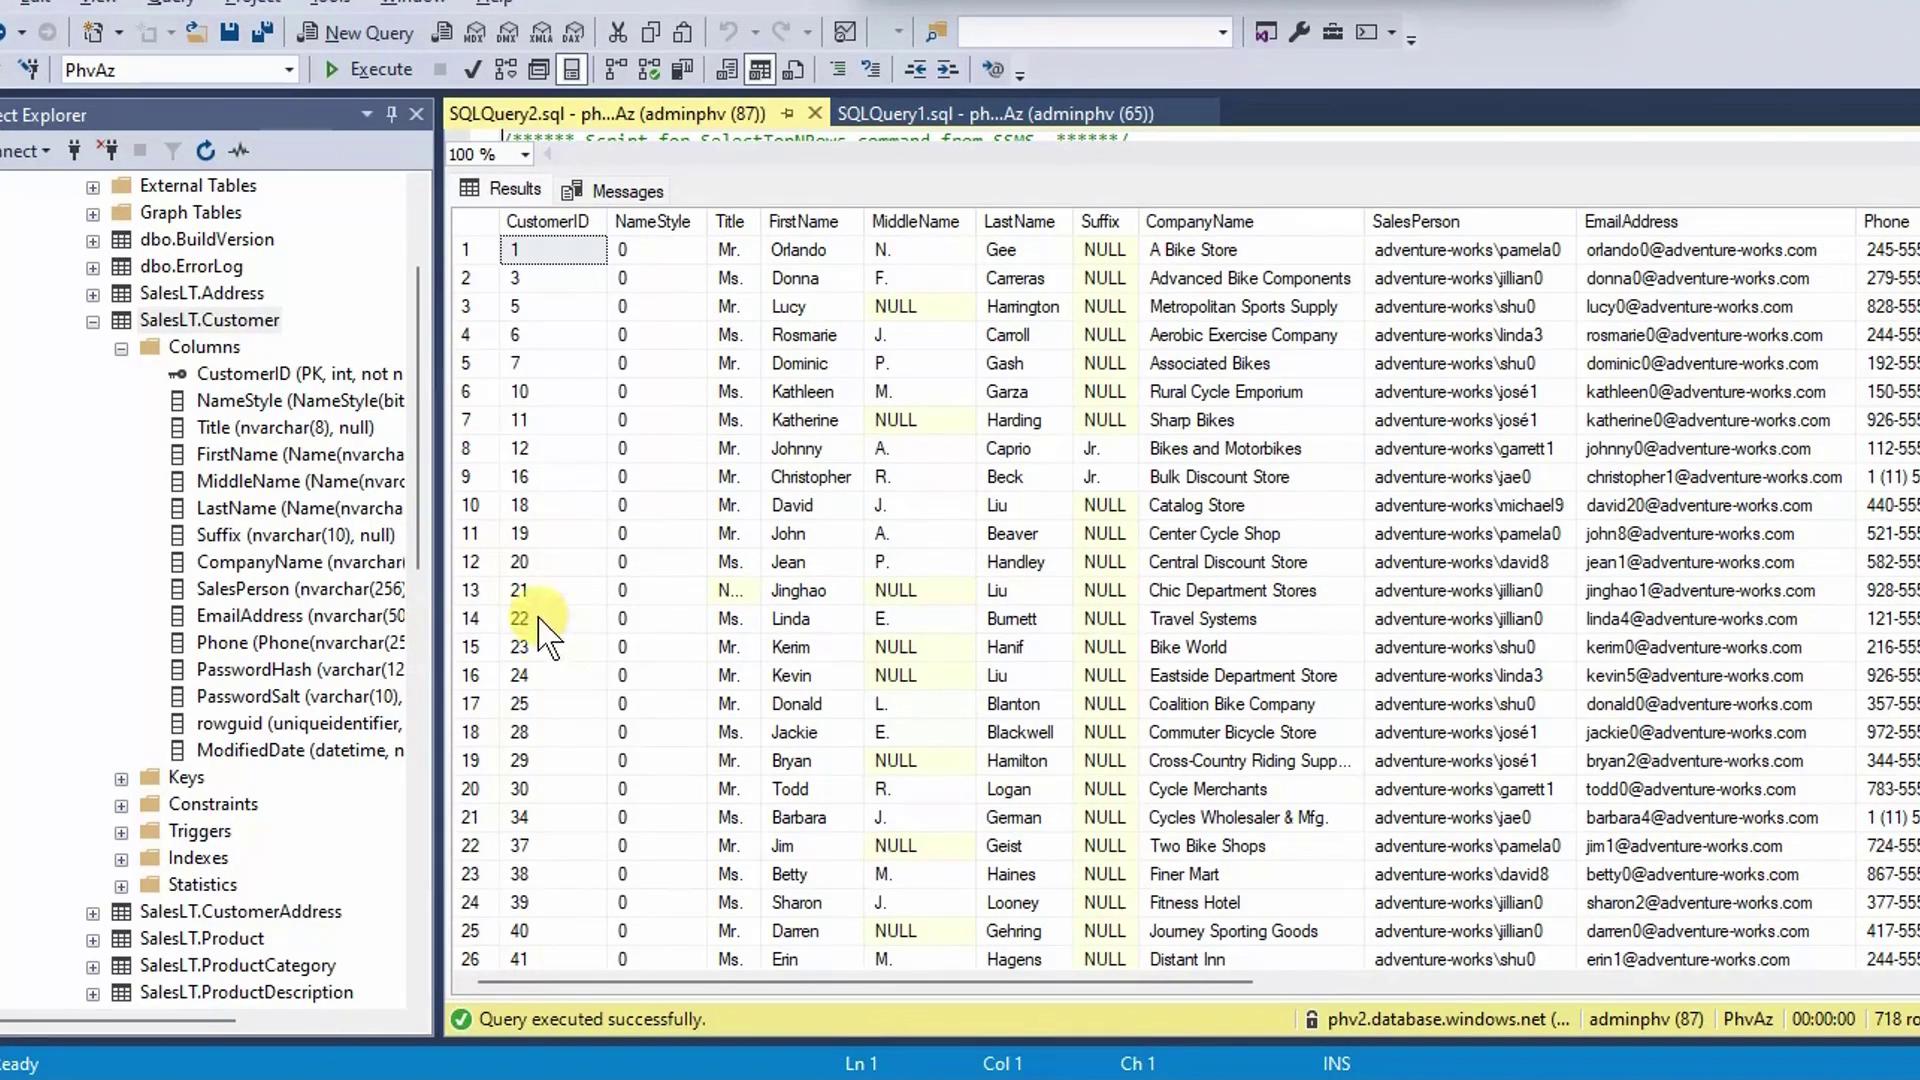Screen dimensions: 1920x1080
Task: Open the PhvAz database dropdown
Action: pyautogui.click(x=289, y=70)
